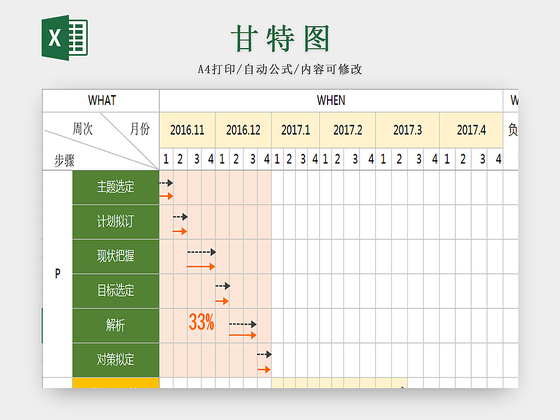Click the P phase label cell

point(58,274)
